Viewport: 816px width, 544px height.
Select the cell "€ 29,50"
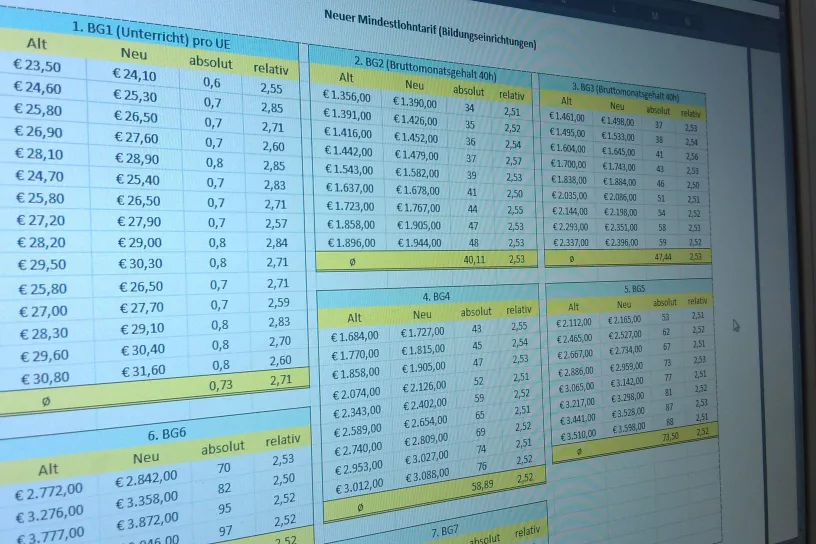point(42,264)
